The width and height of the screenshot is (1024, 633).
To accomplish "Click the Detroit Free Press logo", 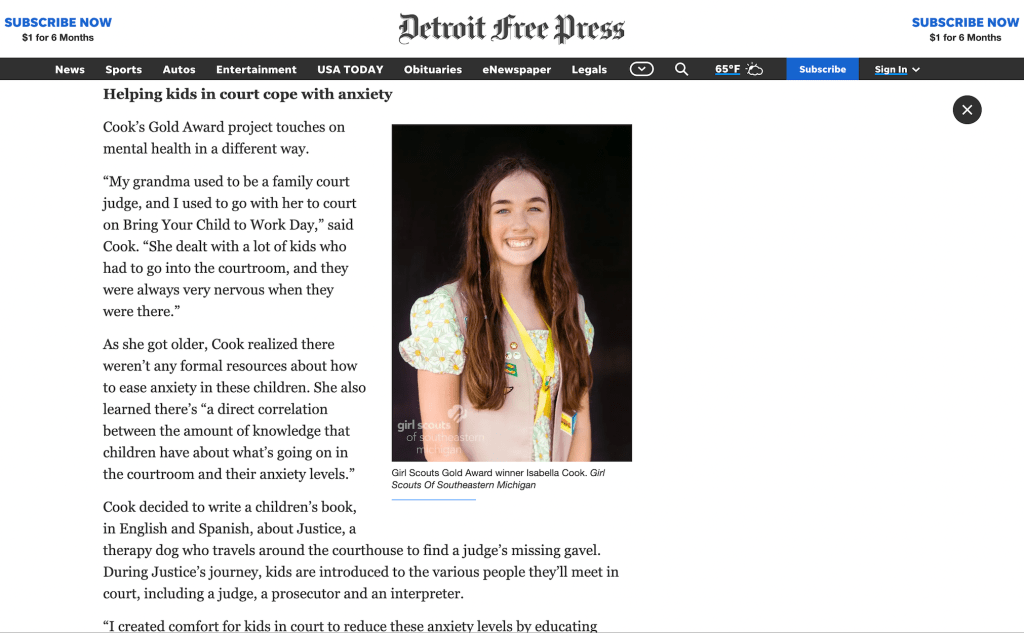I will pyautogui.click(x=511, y=28).
